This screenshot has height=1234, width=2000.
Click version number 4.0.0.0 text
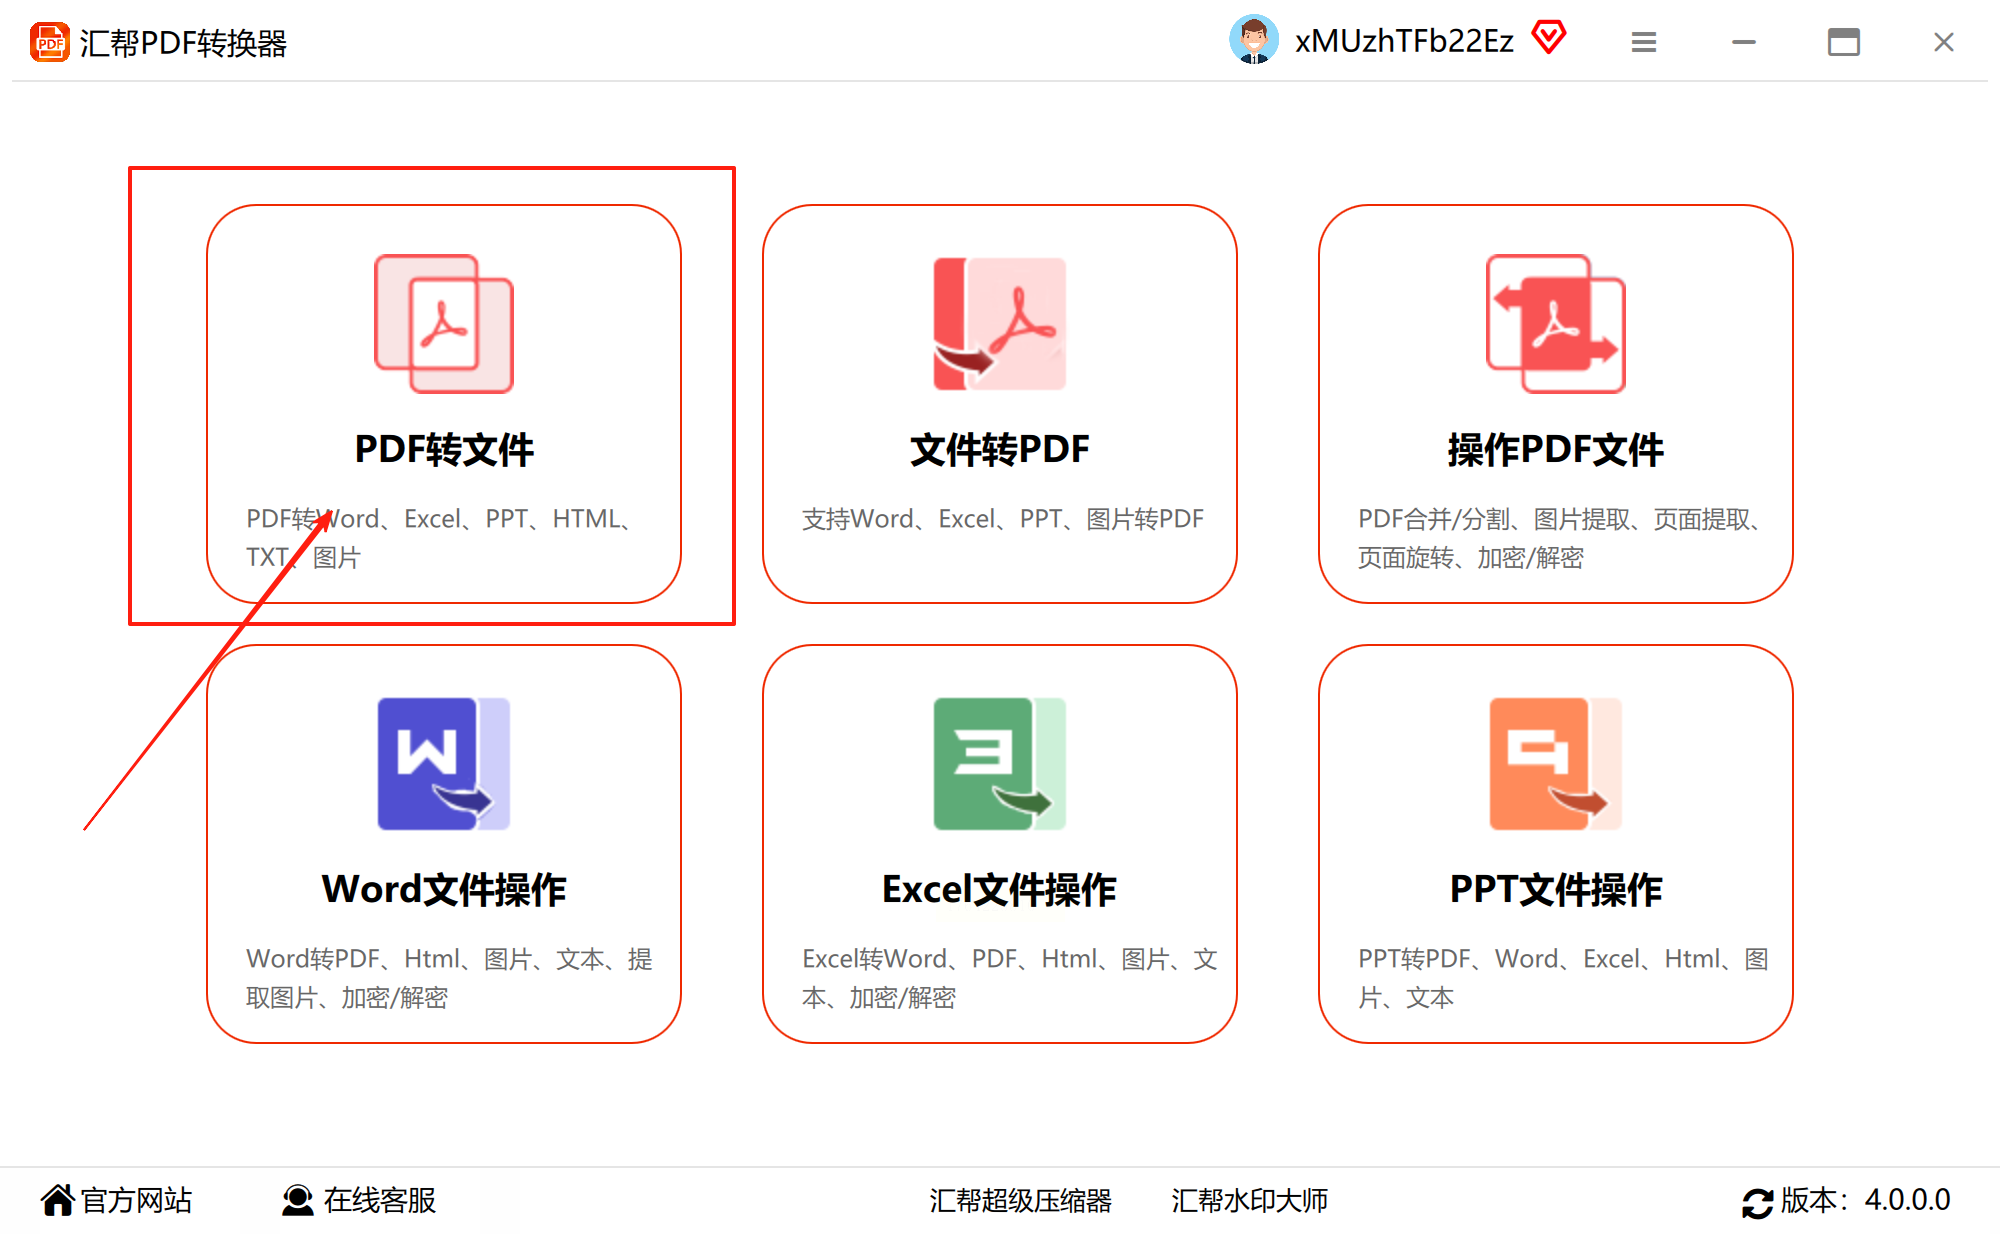pos(1907,1200)
